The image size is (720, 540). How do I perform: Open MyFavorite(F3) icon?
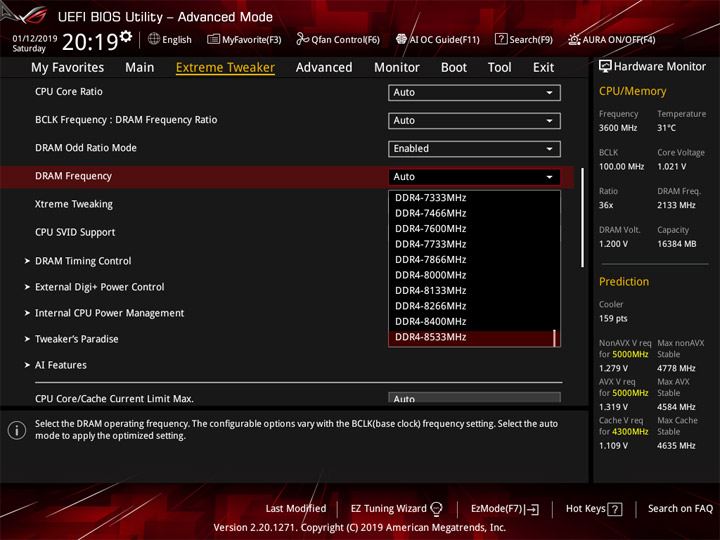click(x=213, y=39)
